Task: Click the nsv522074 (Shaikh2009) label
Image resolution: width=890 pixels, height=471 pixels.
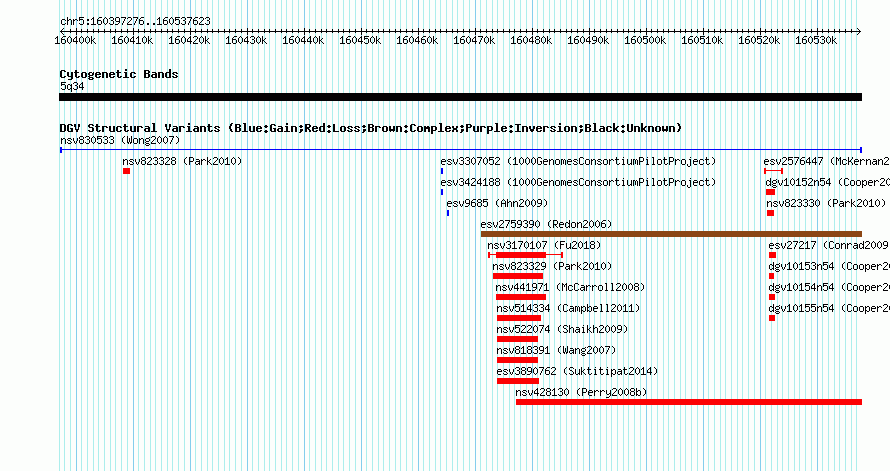Action: pyautogui.click(x=562, y=329)
